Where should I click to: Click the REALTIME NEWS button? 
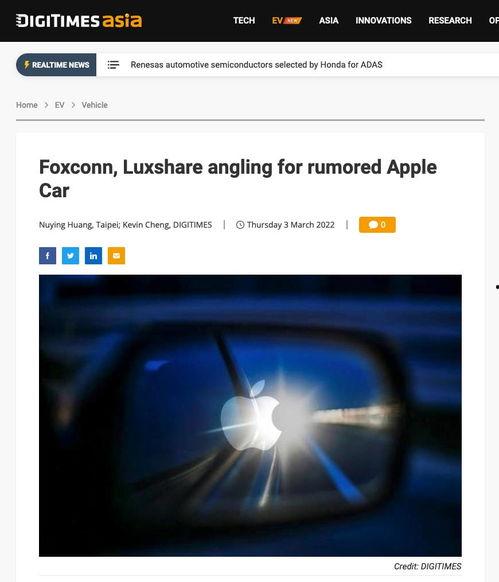point(56,65)
